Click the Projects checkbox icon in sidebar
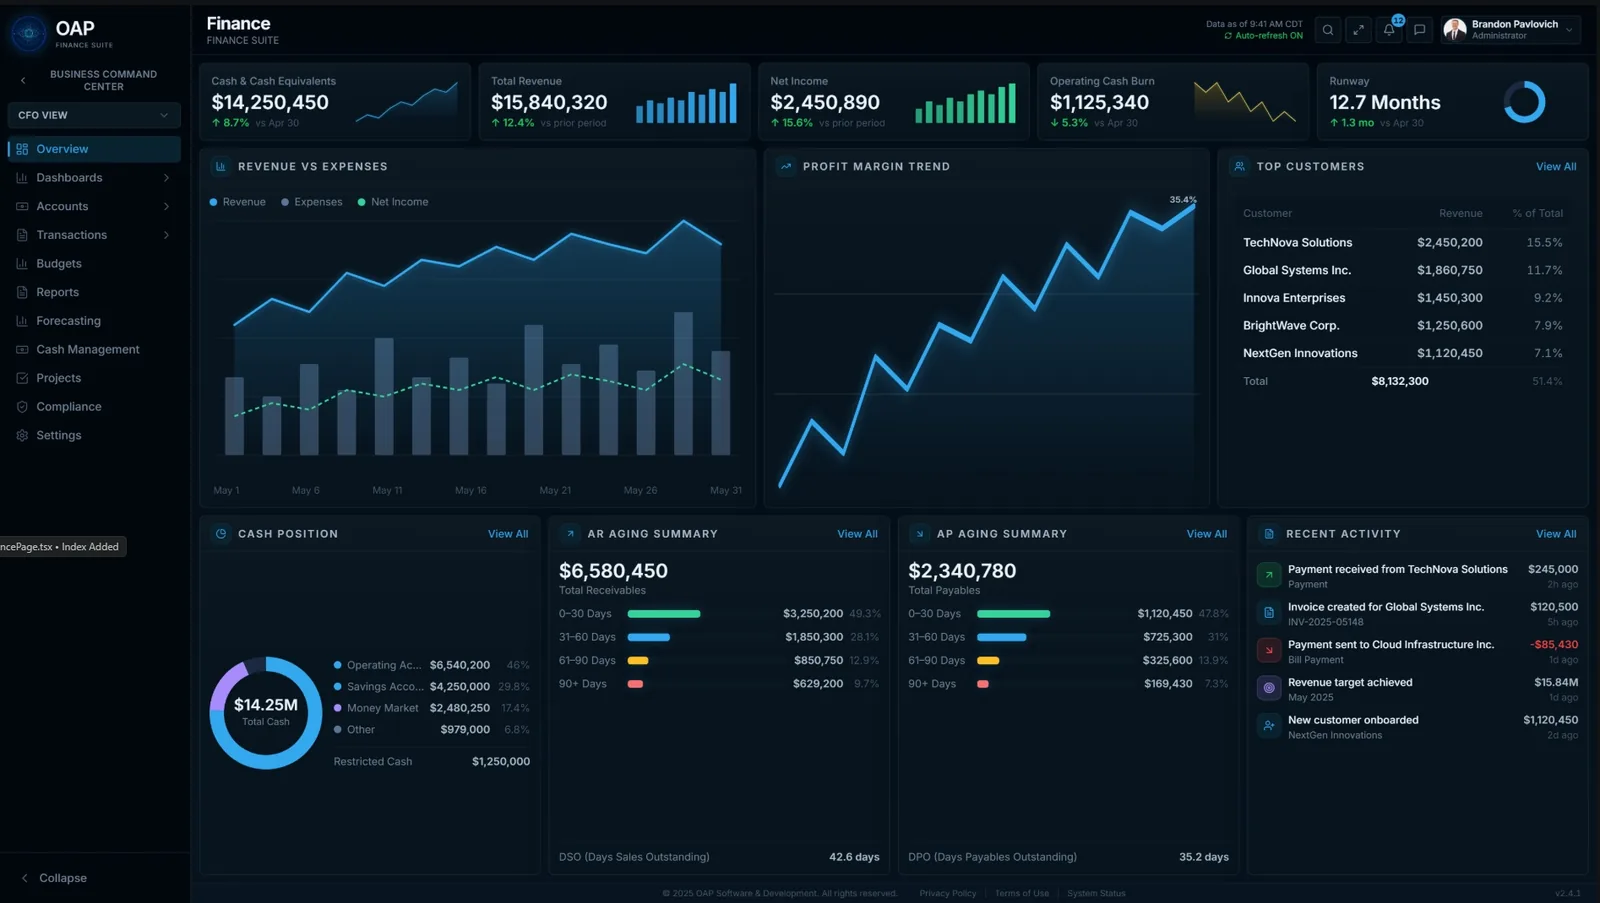Screen dimensions: 1600x903 point(22,378)
